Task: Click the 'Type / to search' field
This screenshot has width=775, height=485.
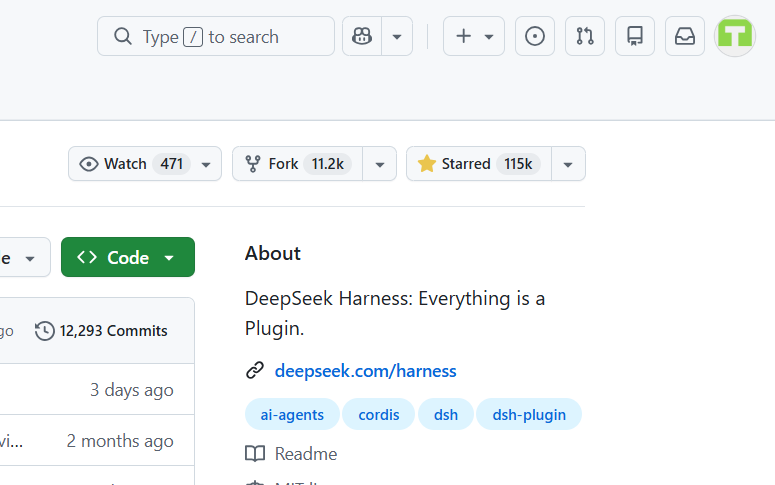Action: point(216,36)
